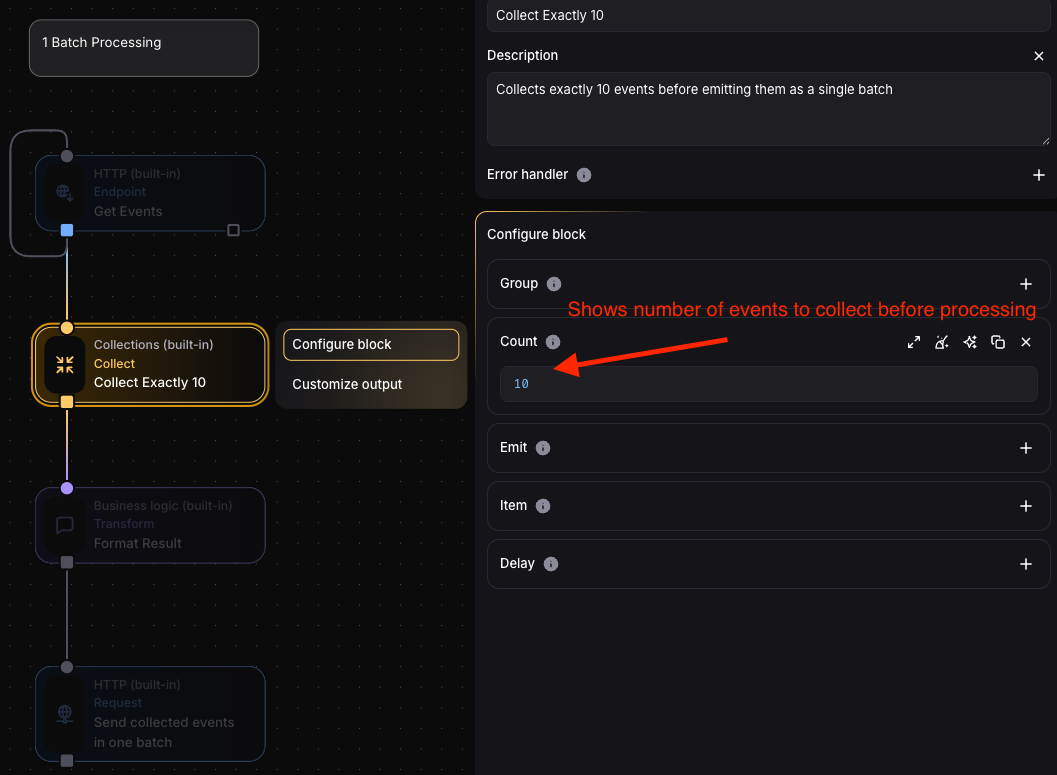Select the Customize output menu item
The width and height of the screenshot is (1057, 775).
[x=347, y=384]
